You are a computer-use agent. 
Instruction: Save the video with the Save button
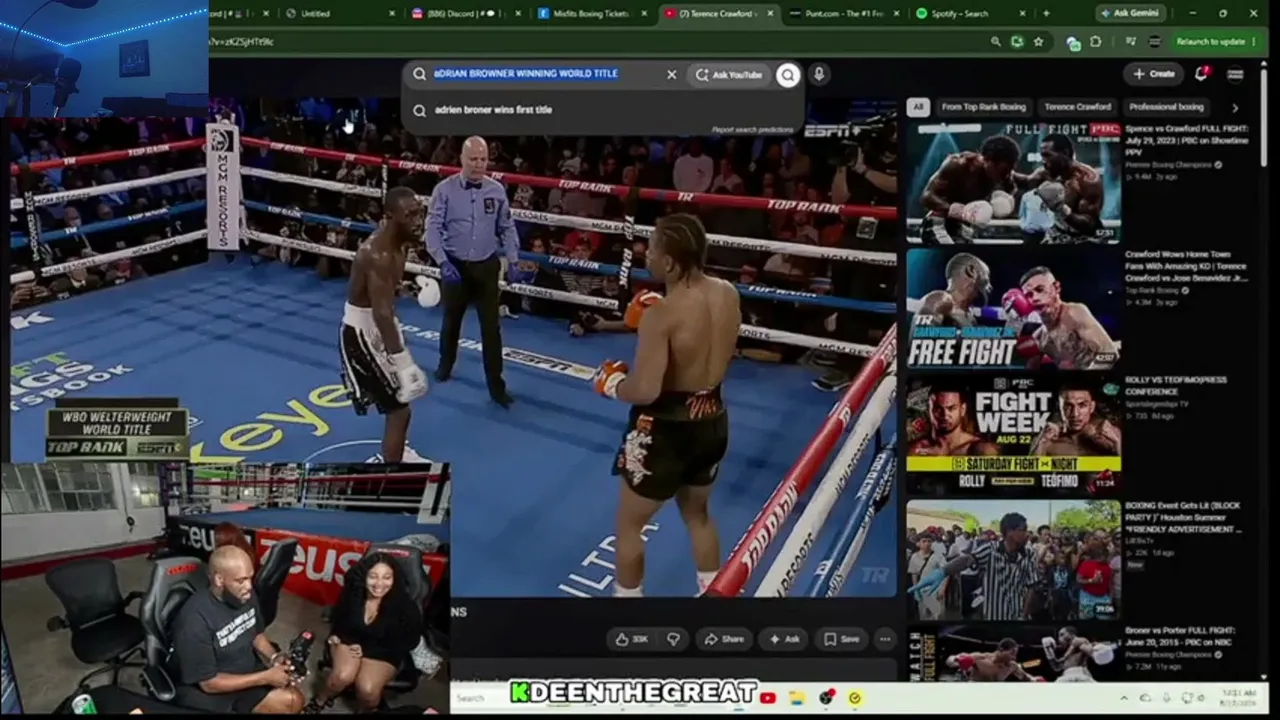(x=841, y=639)
